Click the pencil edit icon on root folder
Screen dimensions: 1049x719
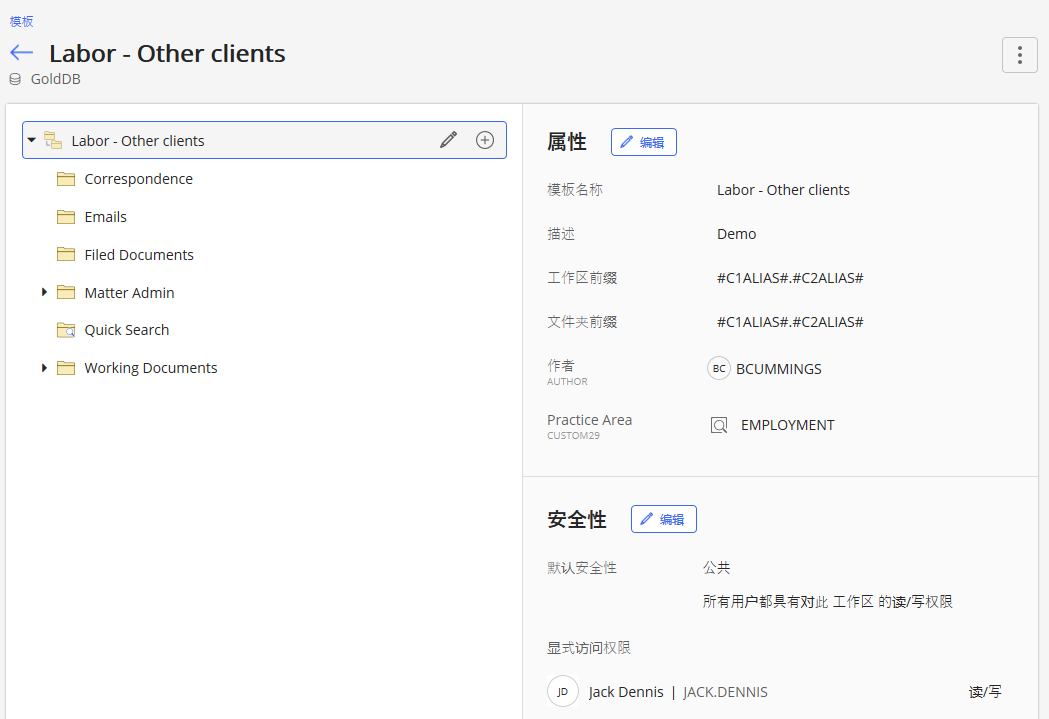[x=448, y=140]
